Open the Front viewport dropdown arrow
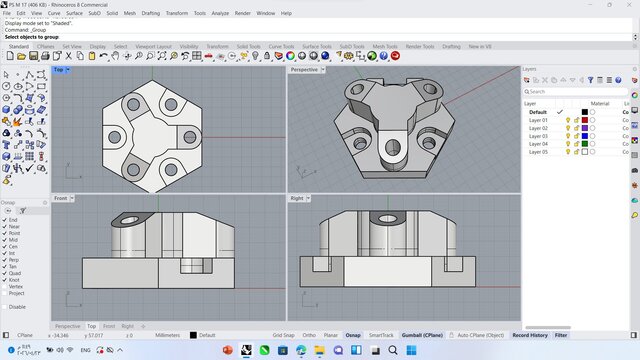 (x=72, y=198)
